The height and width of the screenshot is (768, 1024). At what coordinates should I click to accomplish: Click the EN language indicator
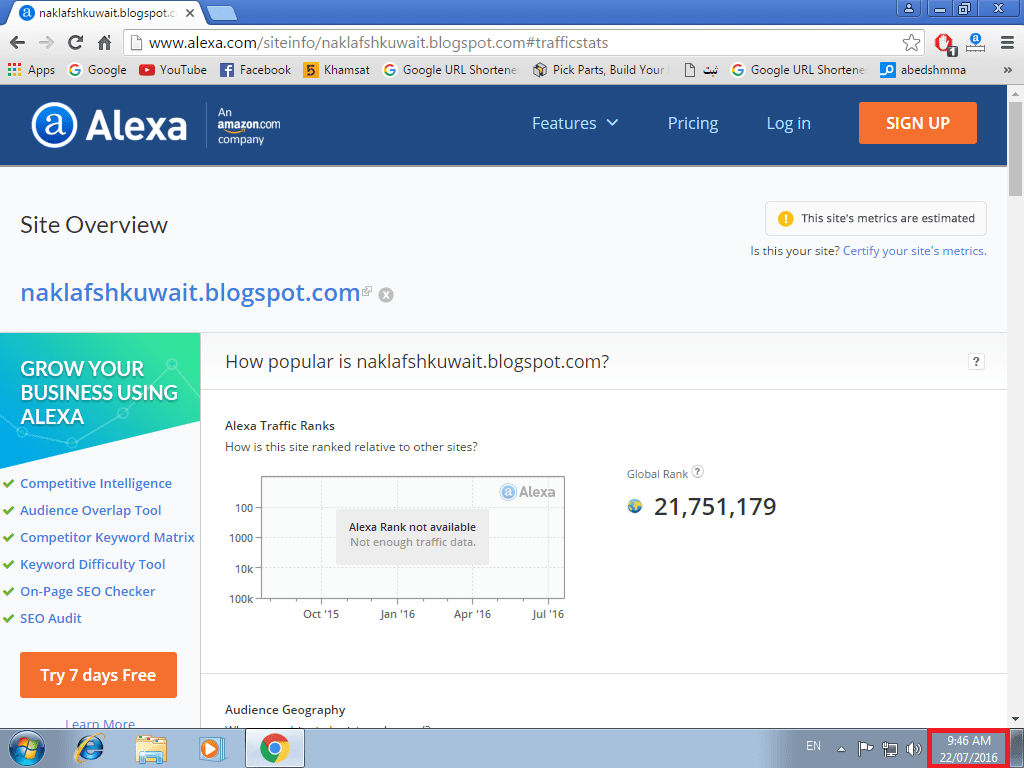tap(813, 746)
